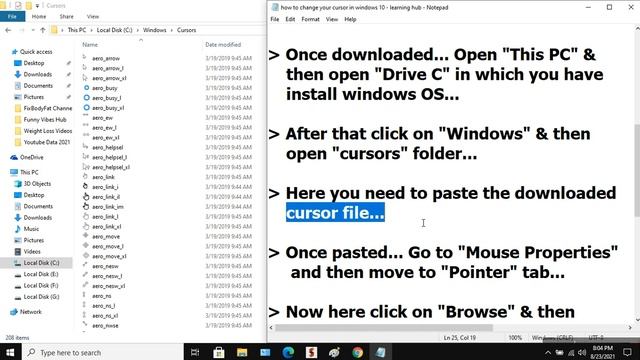The height and width of the screenshot is (360, 640).
Task: Open Task View on the taskbar
Action: tap(195, 352)
